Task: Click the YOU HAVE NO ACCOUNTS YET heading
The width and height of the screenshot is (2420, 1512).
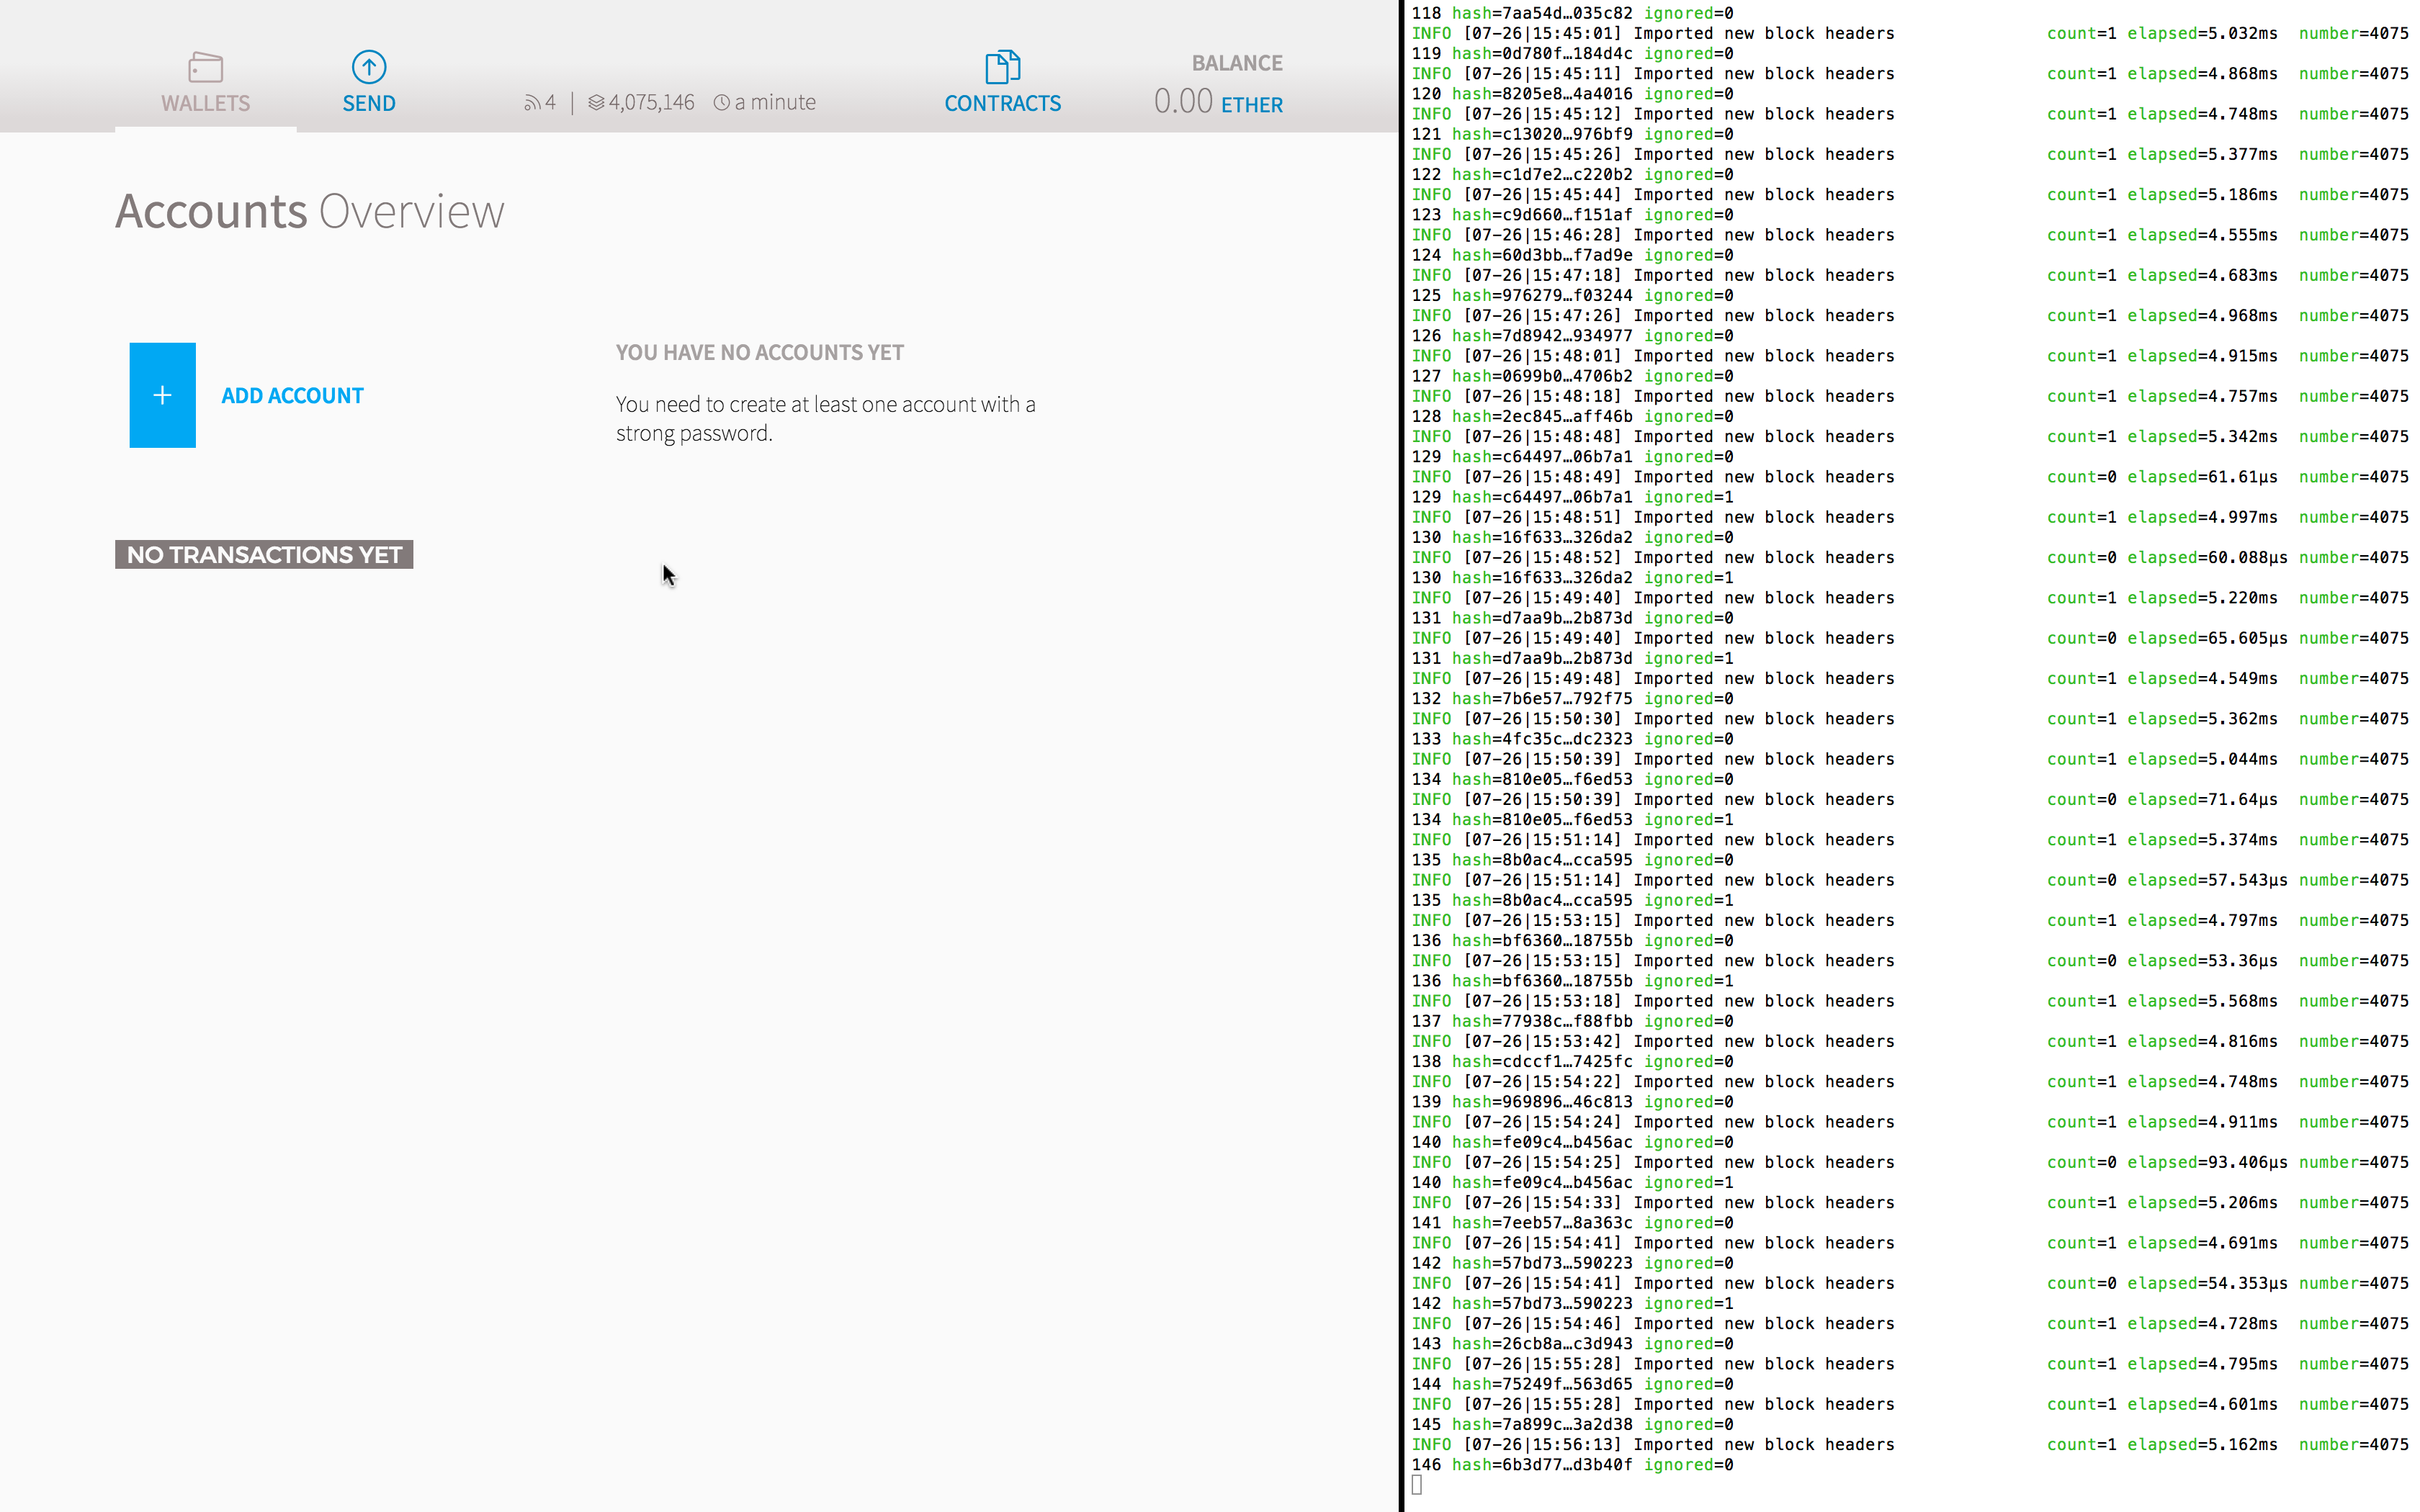Action: coord(759,353)
